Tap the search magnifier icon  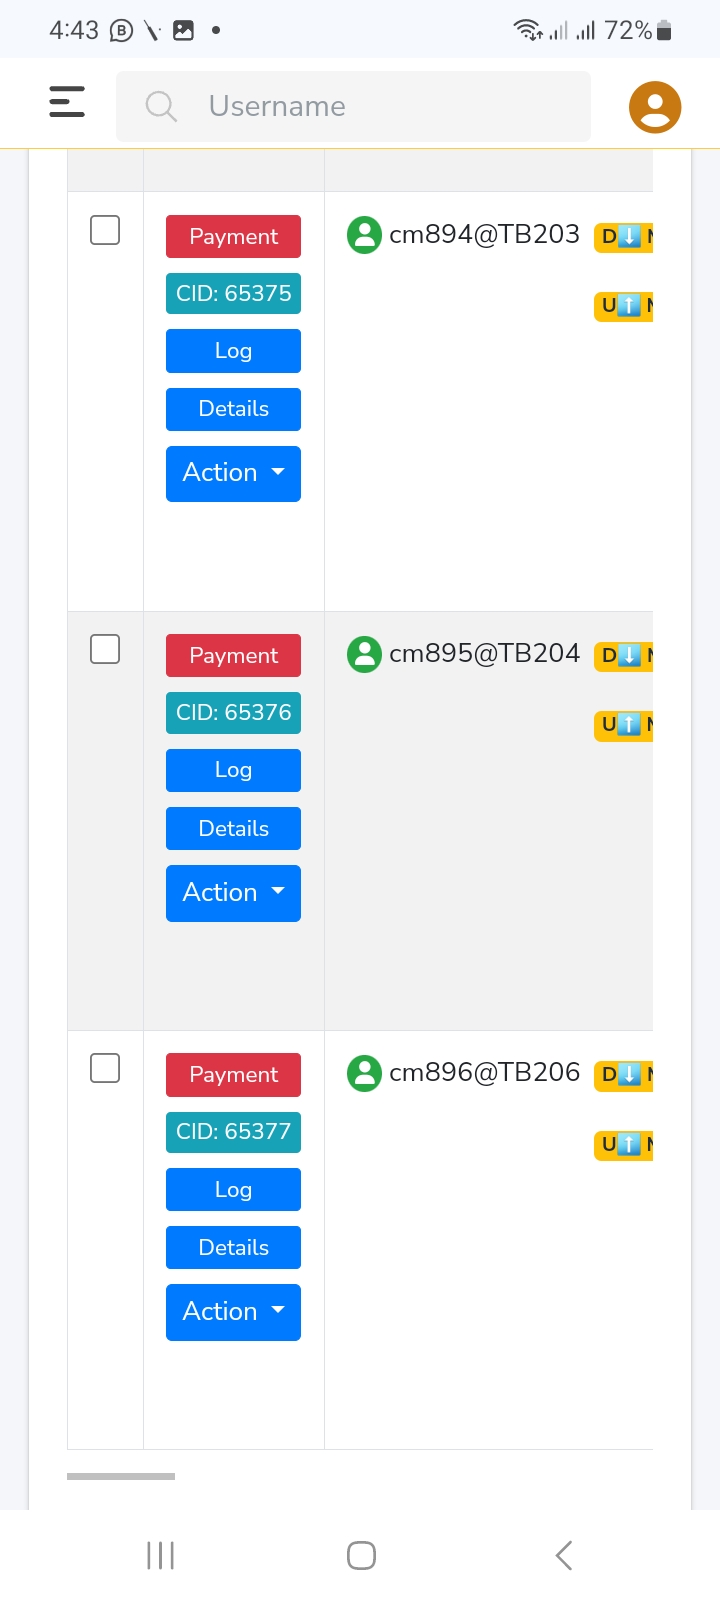tap(161, 106)
